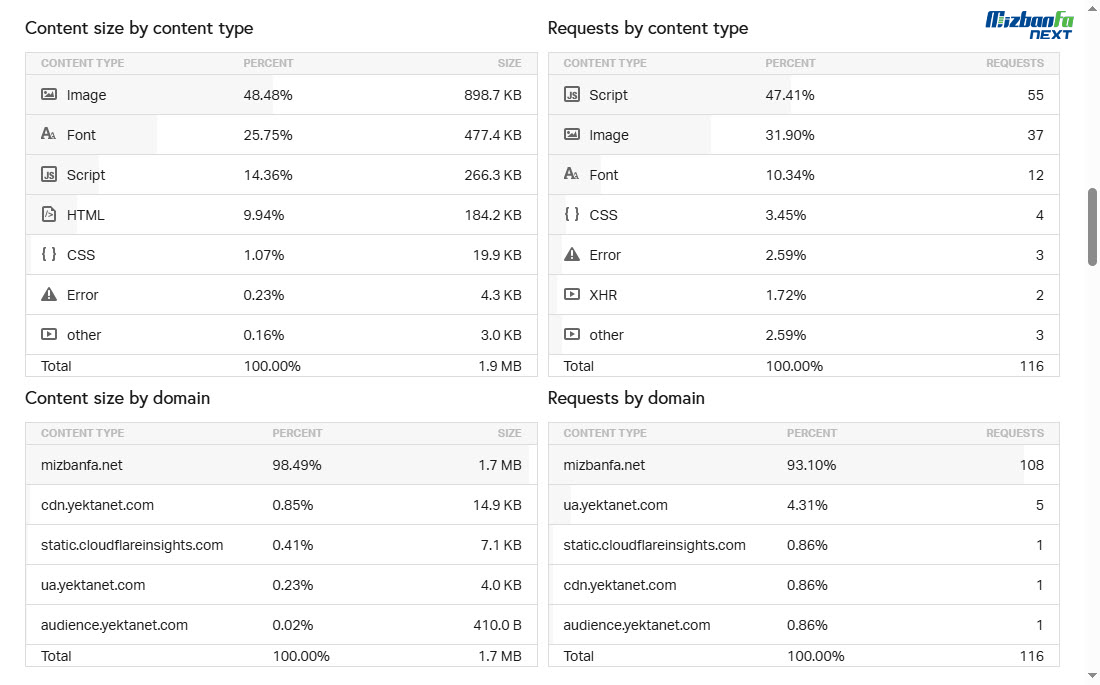Click the Image icon in Requests table
Viewport: 1100px width, 685px height.
[572, 134]
